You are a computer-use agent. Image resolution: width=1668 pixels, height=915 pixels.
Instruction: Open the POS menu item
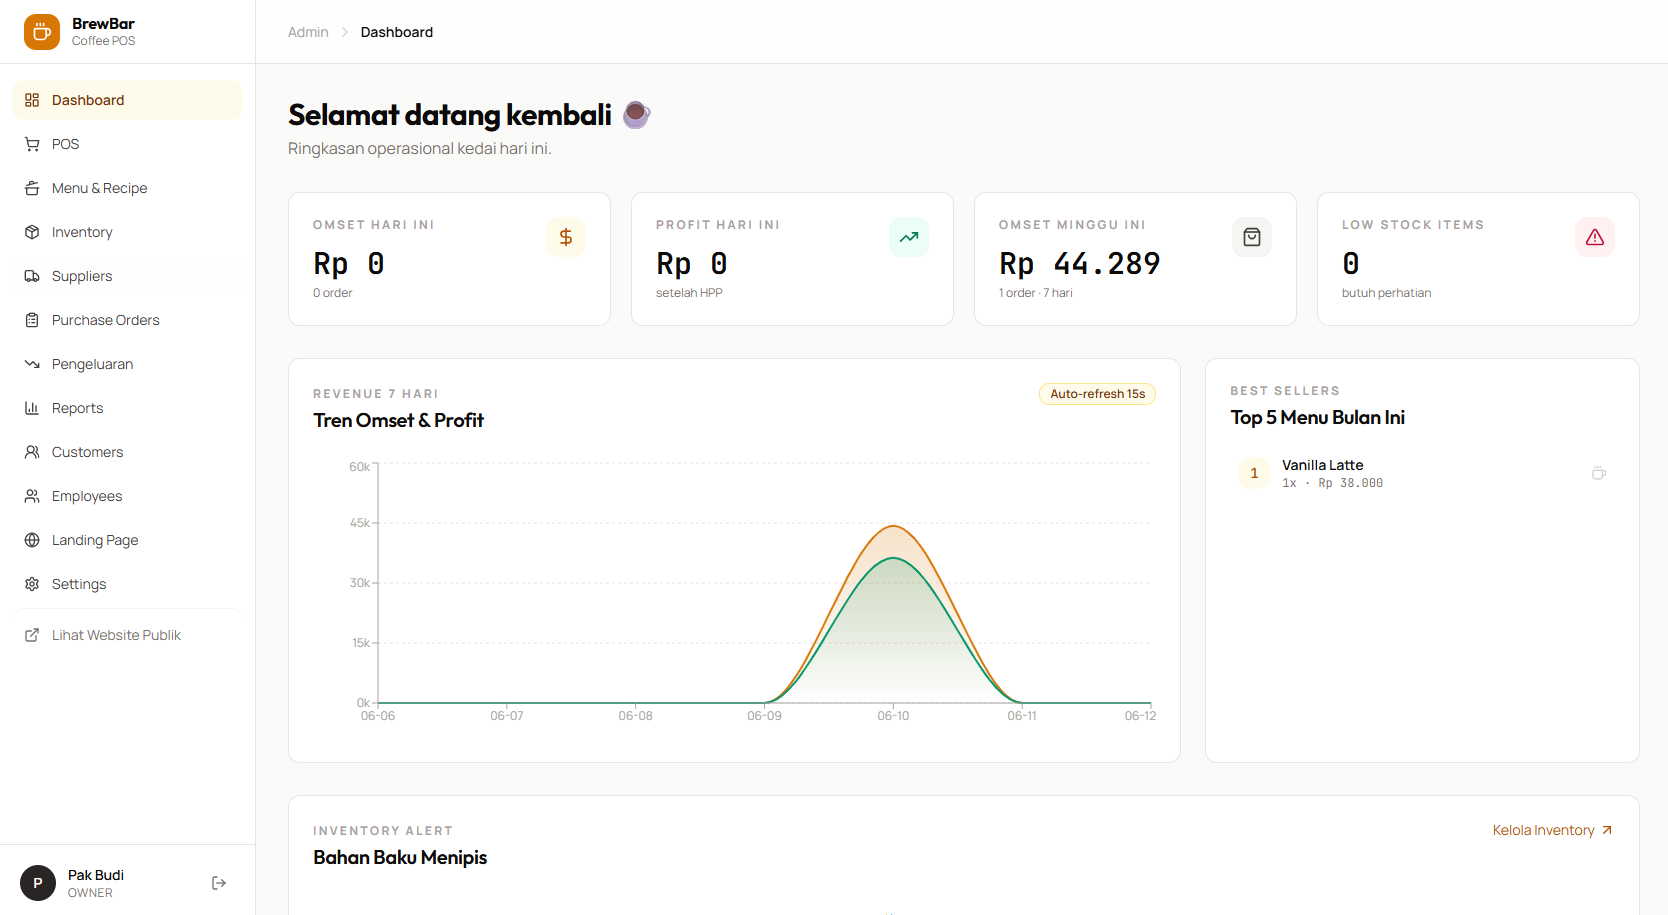coord(128,144)
